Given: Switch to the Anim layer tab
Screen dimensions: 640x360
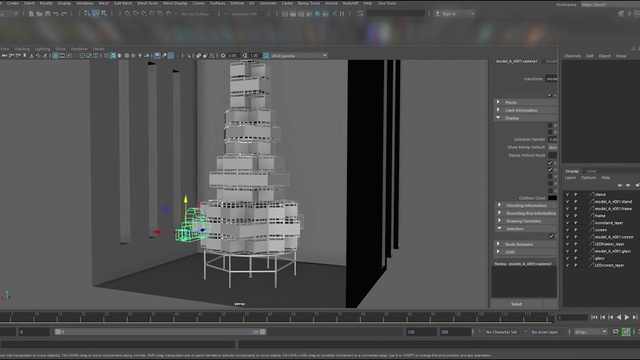Looking at the screenshot, I should (591, 171).
